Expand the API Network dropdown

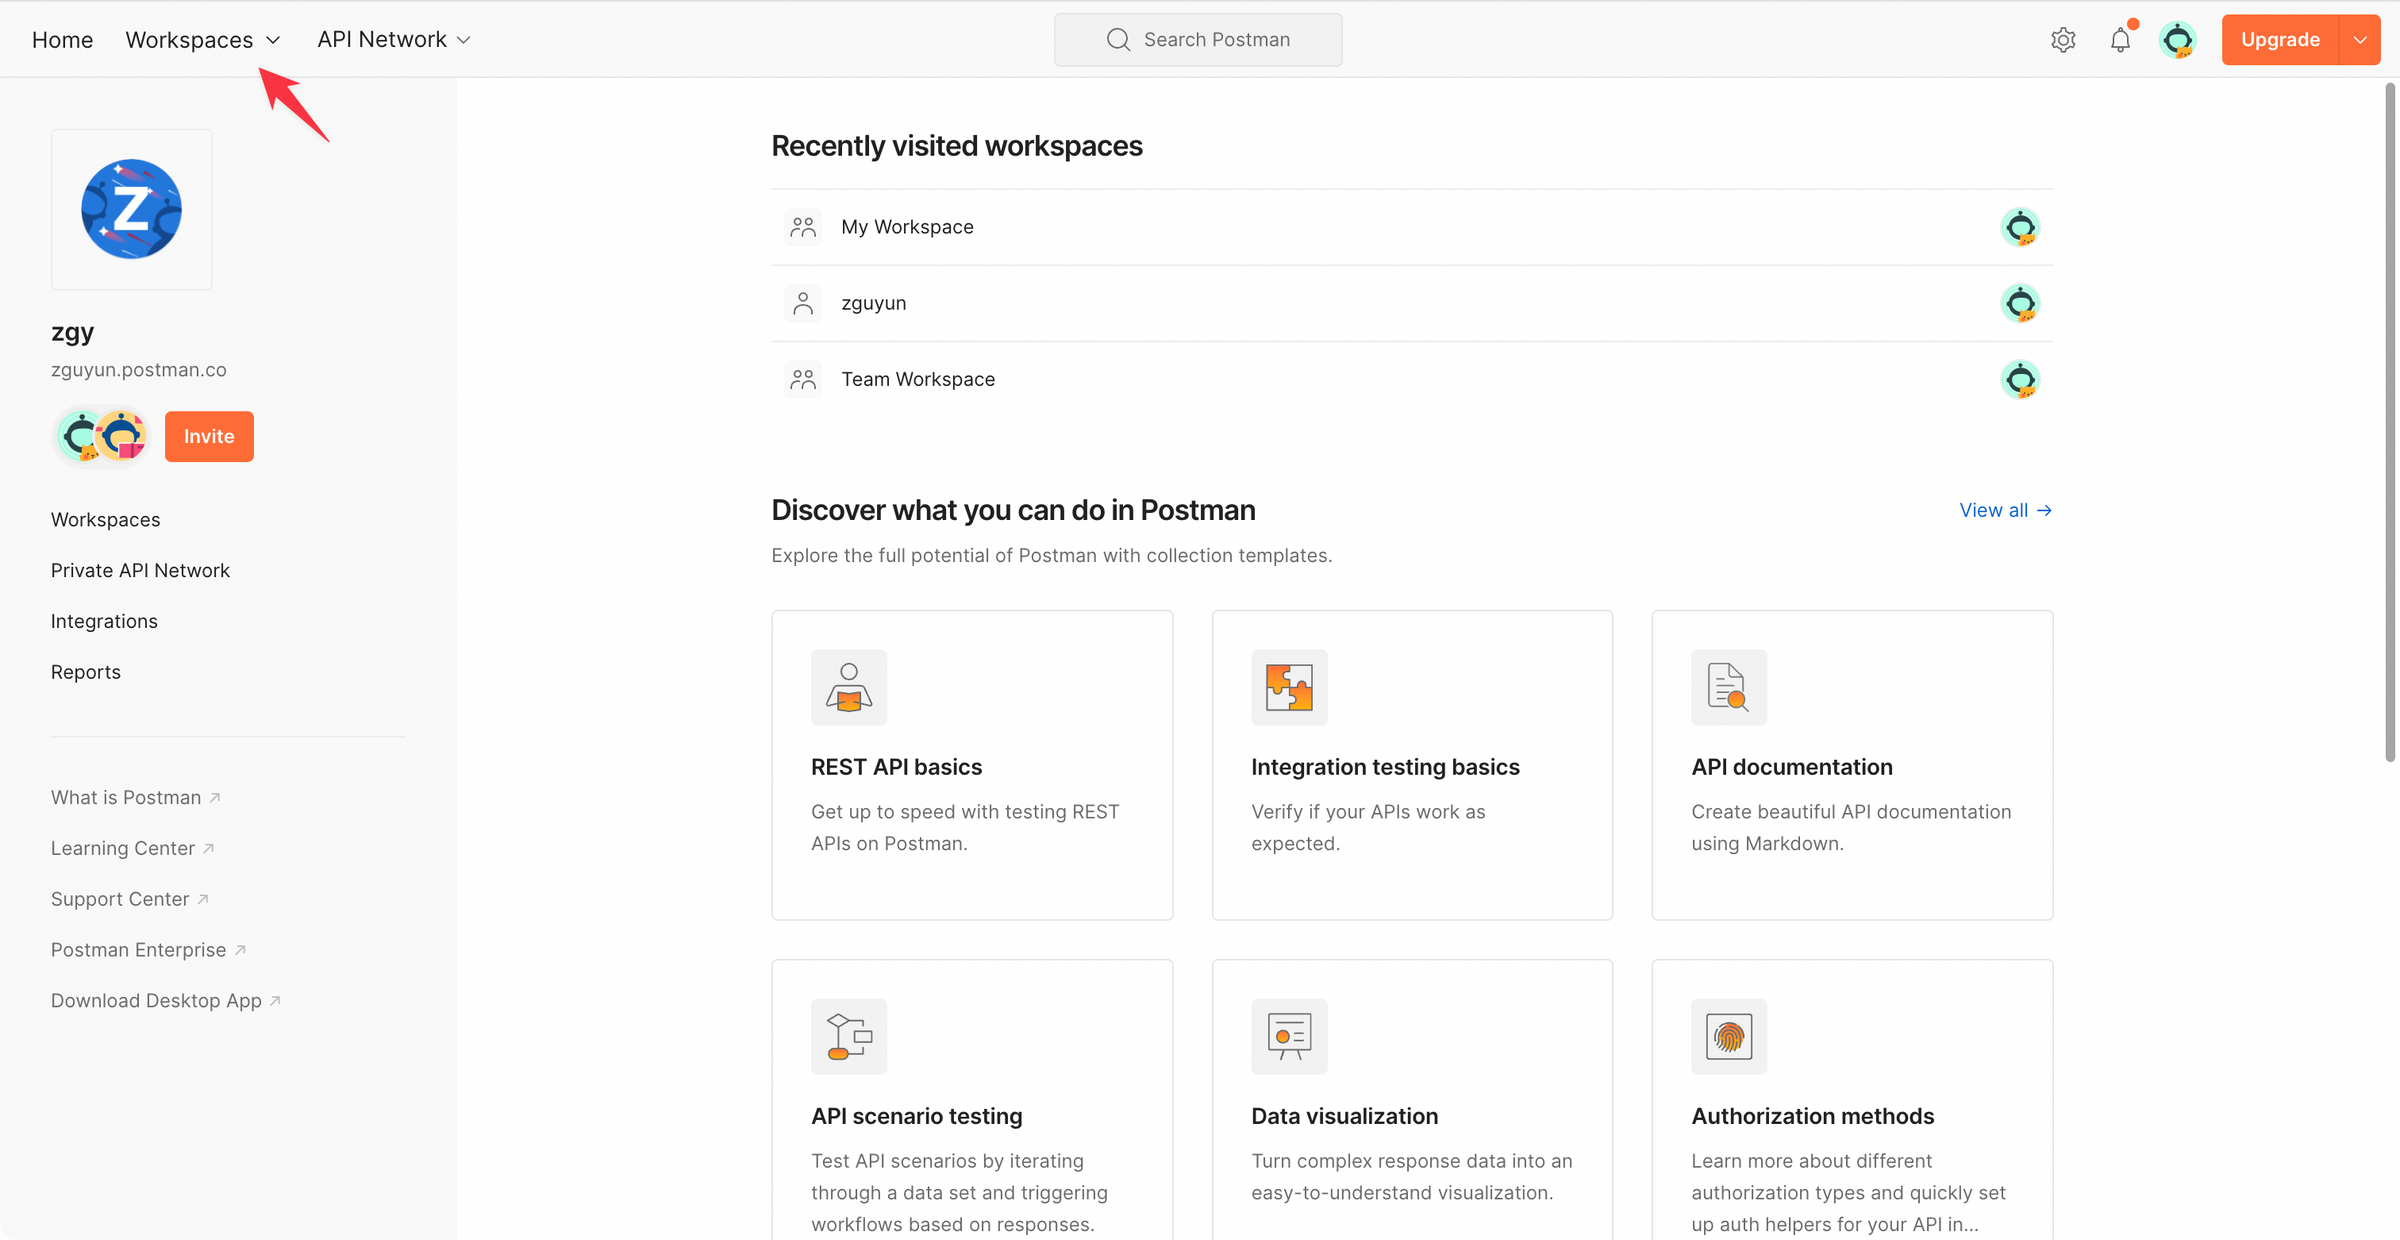pos(394,40)
